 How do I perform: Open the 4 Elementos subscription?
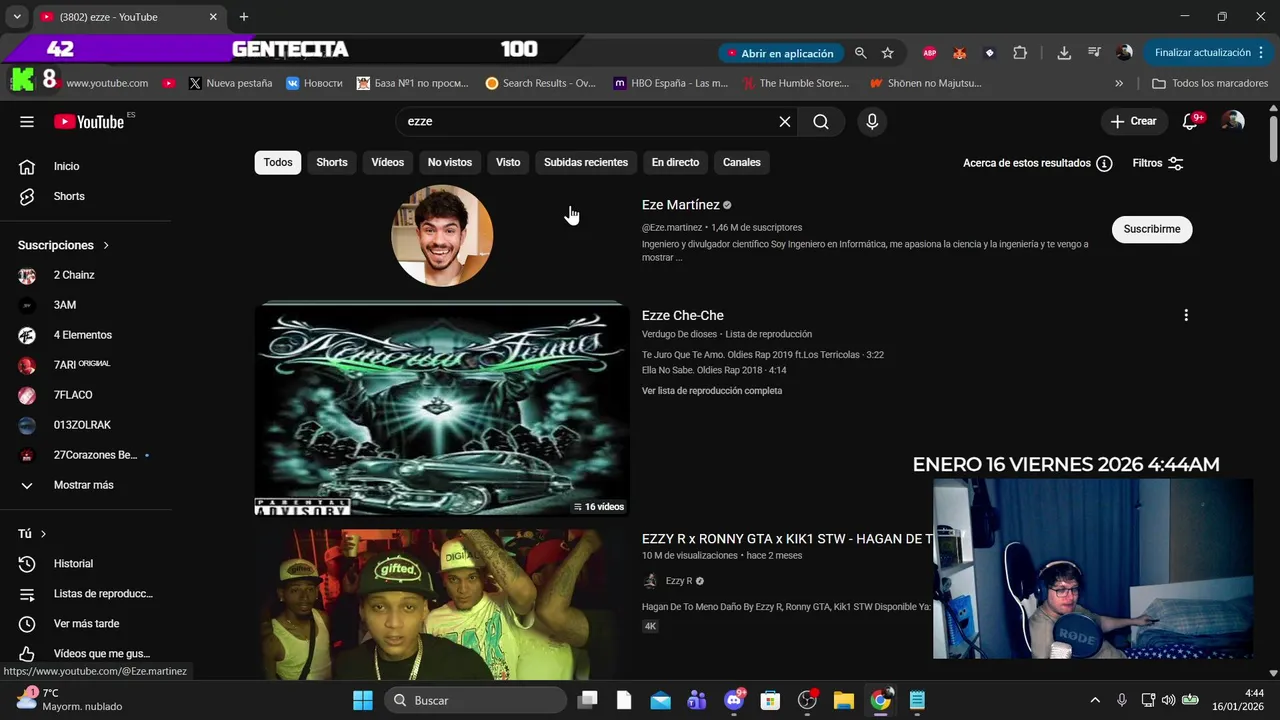pos(85,335)
